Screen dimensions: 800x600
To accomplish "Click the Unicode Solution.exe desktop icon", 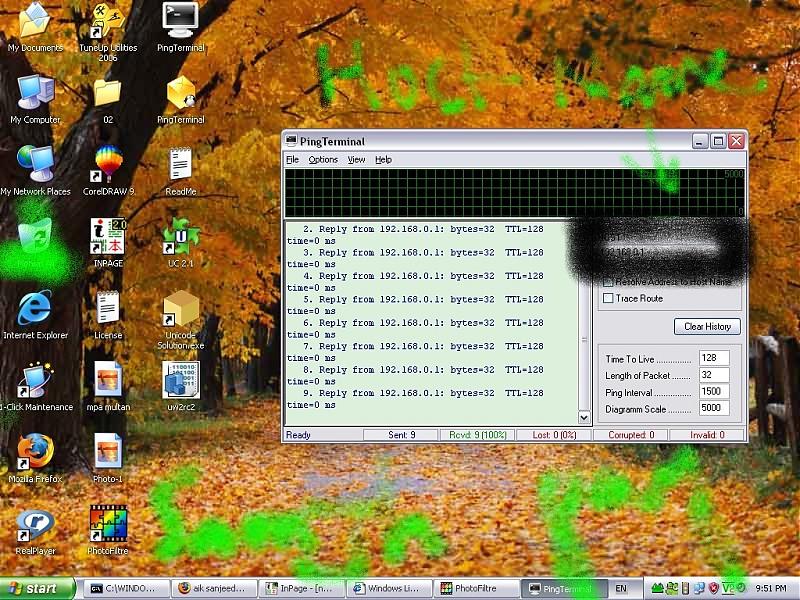I will point(180,308).
